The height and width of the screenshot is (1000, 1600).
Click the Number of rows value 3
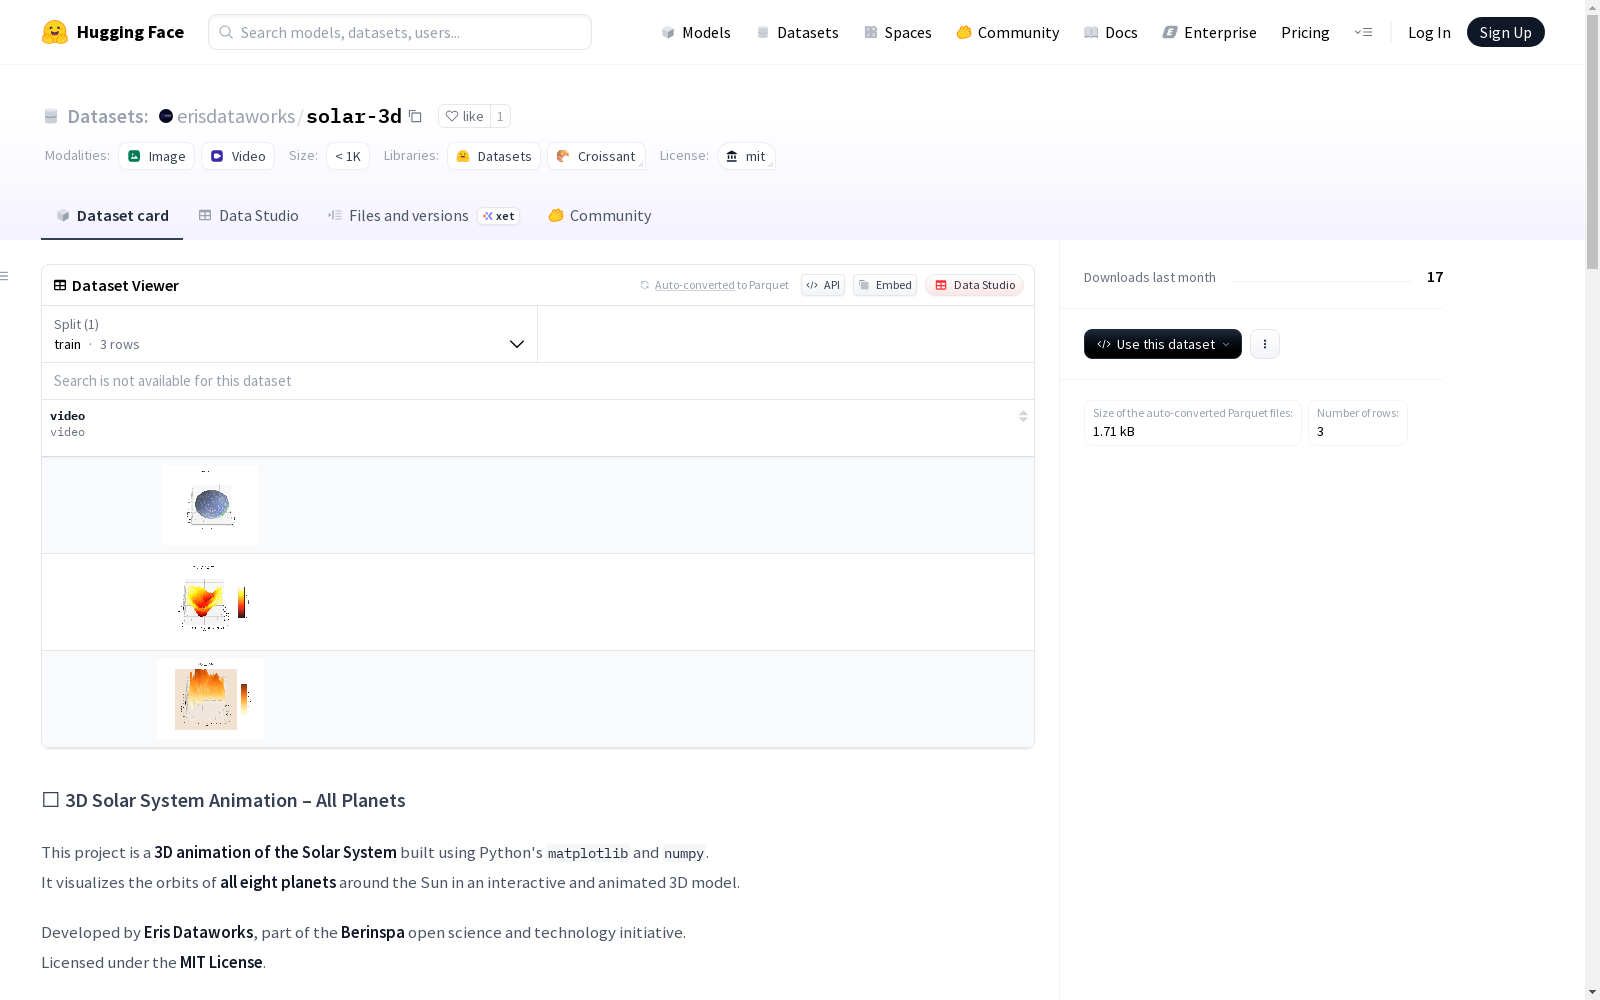click(1320, 432)
